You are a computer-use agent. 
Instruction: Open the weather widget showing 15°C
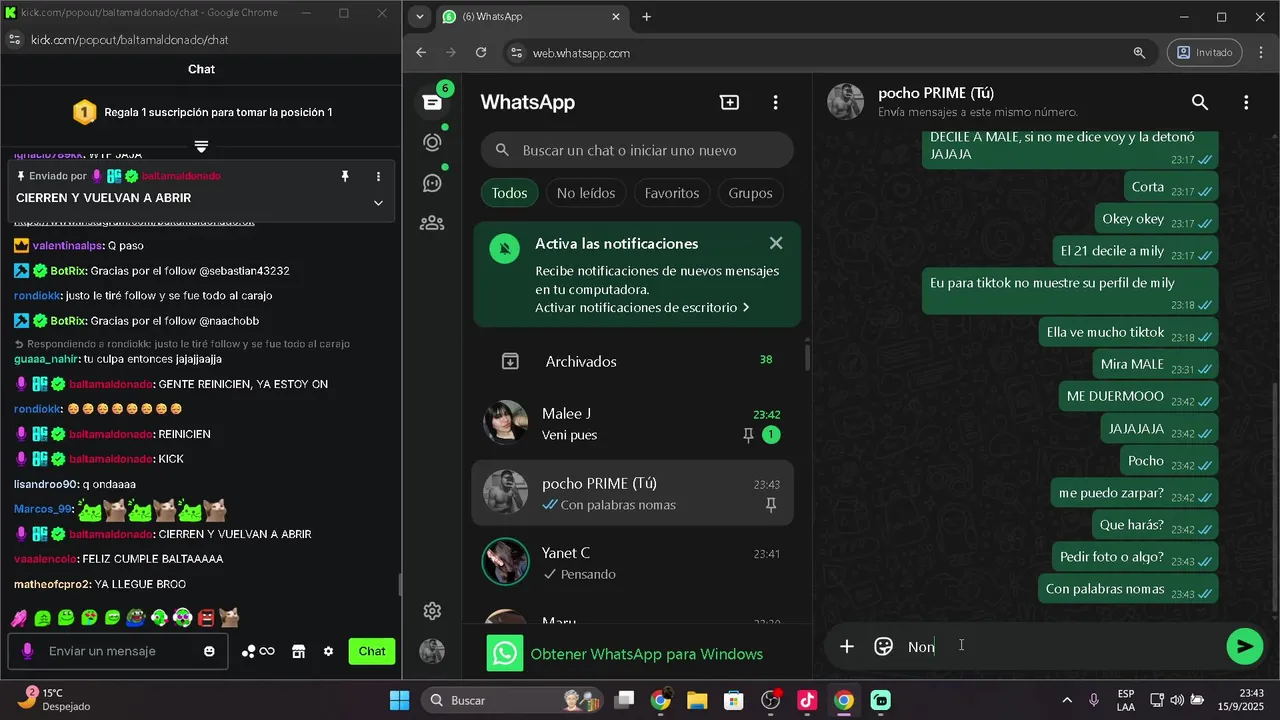point(53,700)
